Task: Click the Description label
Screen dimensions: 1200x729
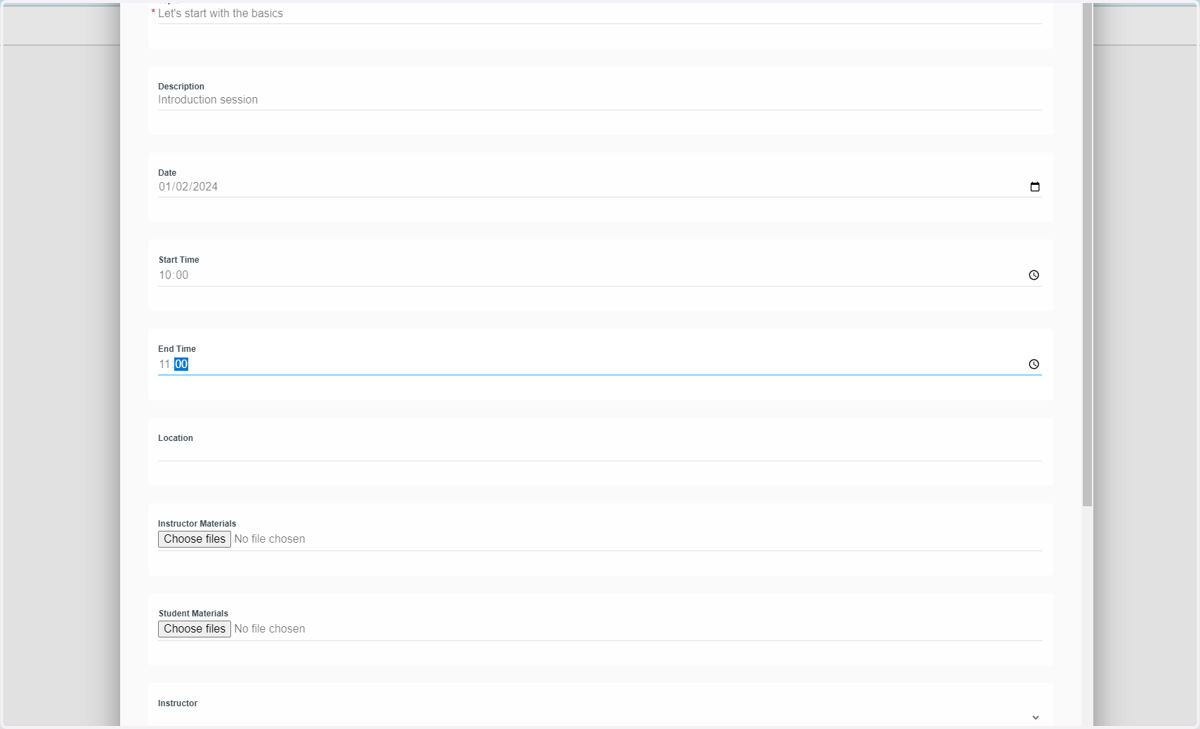Action: [x=181, y=87]
